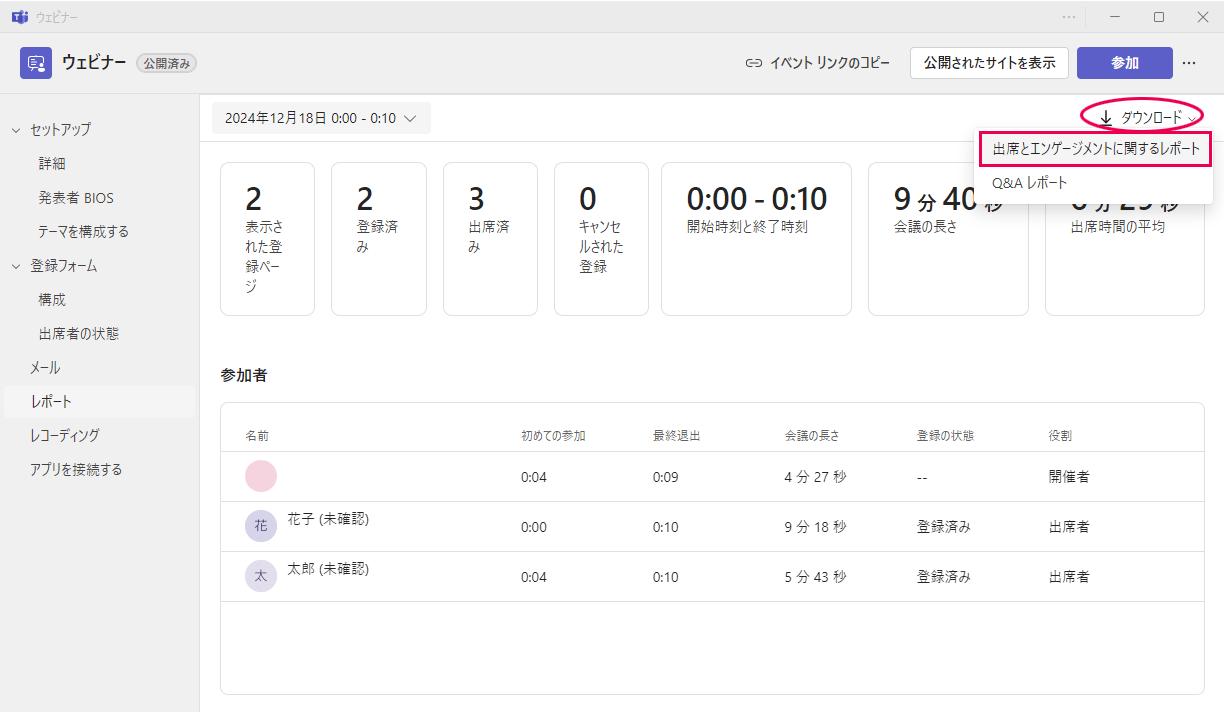The width and height of the screenshot is (1224, 712).
Task: Collapse the 登録フォーム section
Action: pos(16,266)
